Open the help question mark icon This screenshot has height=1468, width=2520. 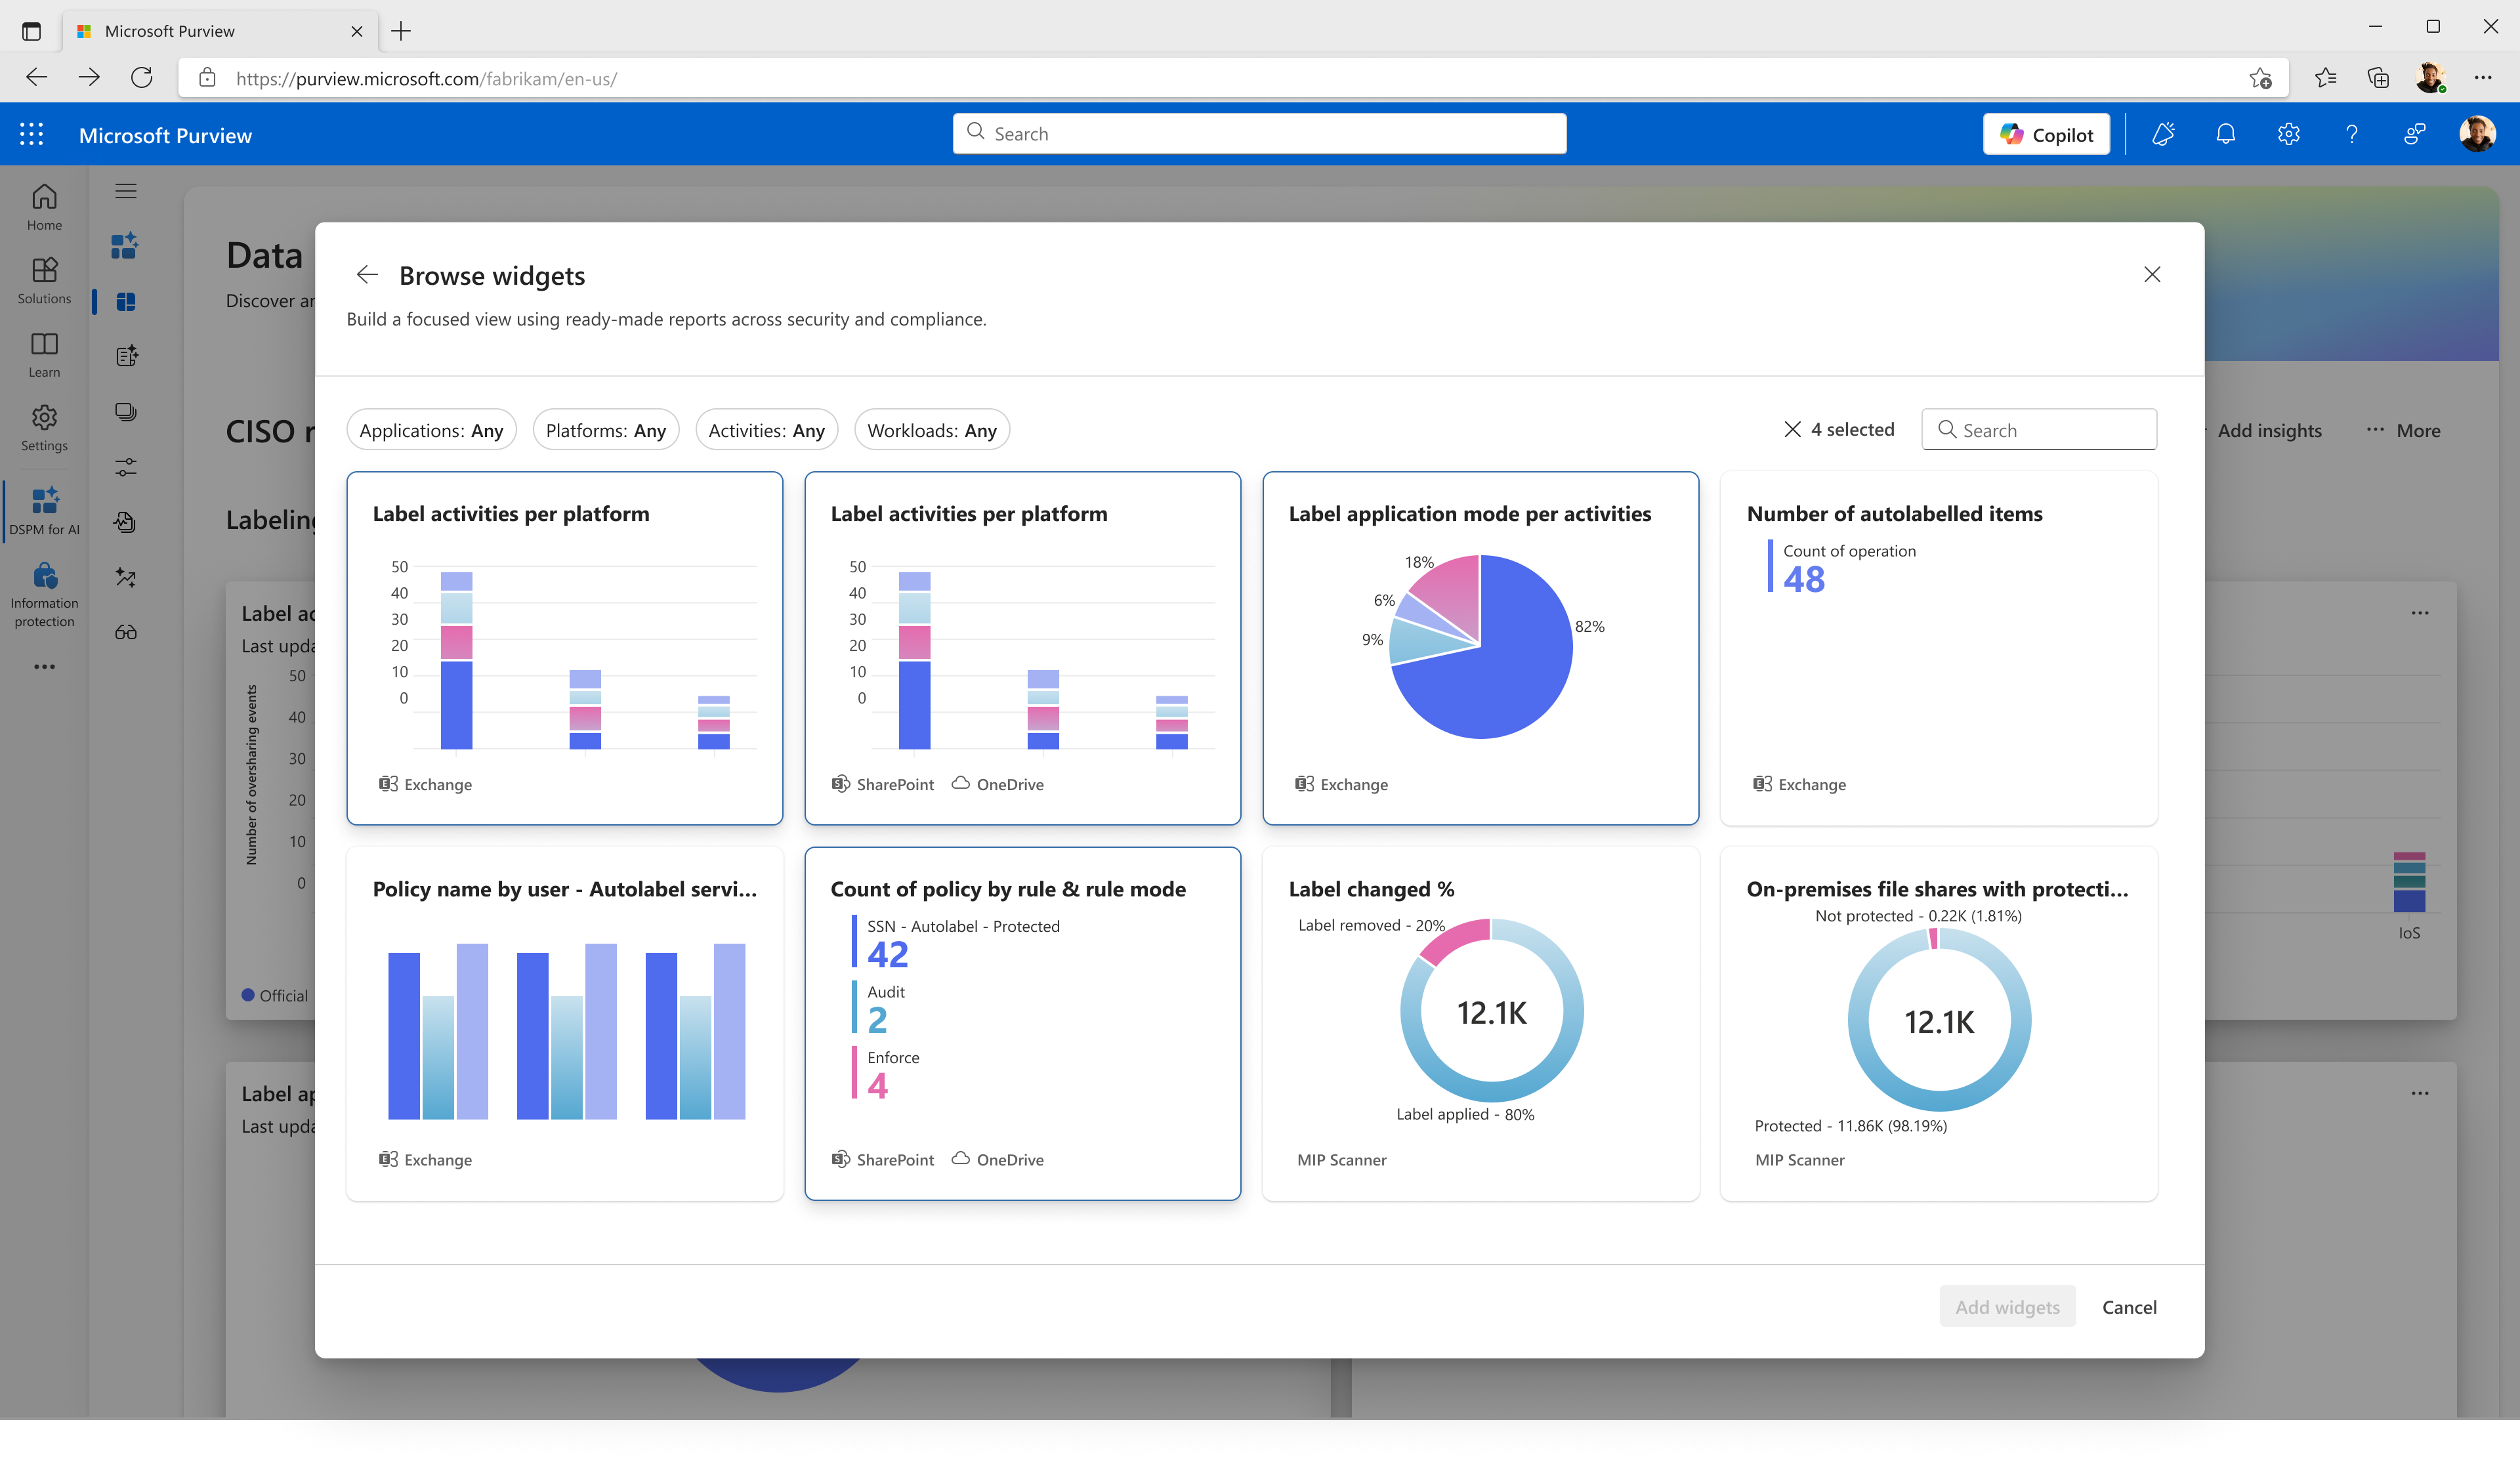[2351, 134]
